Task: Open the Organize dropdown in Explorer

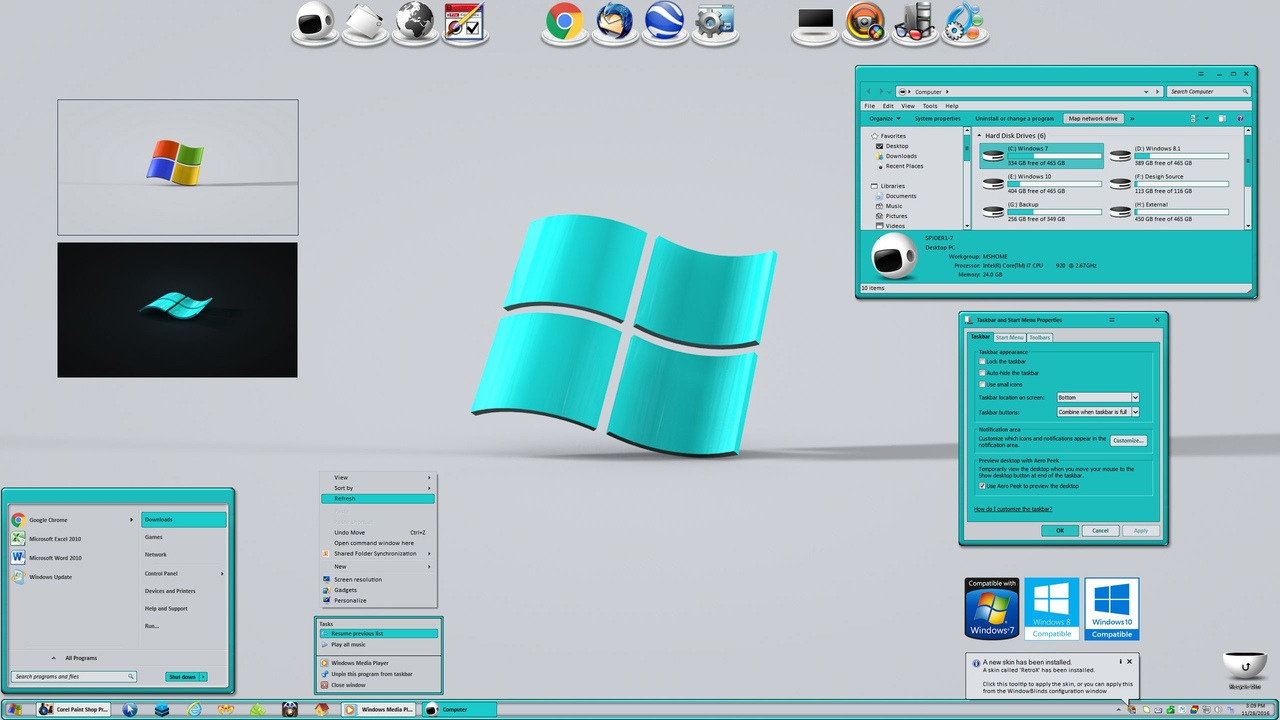Action: (884, 118)
